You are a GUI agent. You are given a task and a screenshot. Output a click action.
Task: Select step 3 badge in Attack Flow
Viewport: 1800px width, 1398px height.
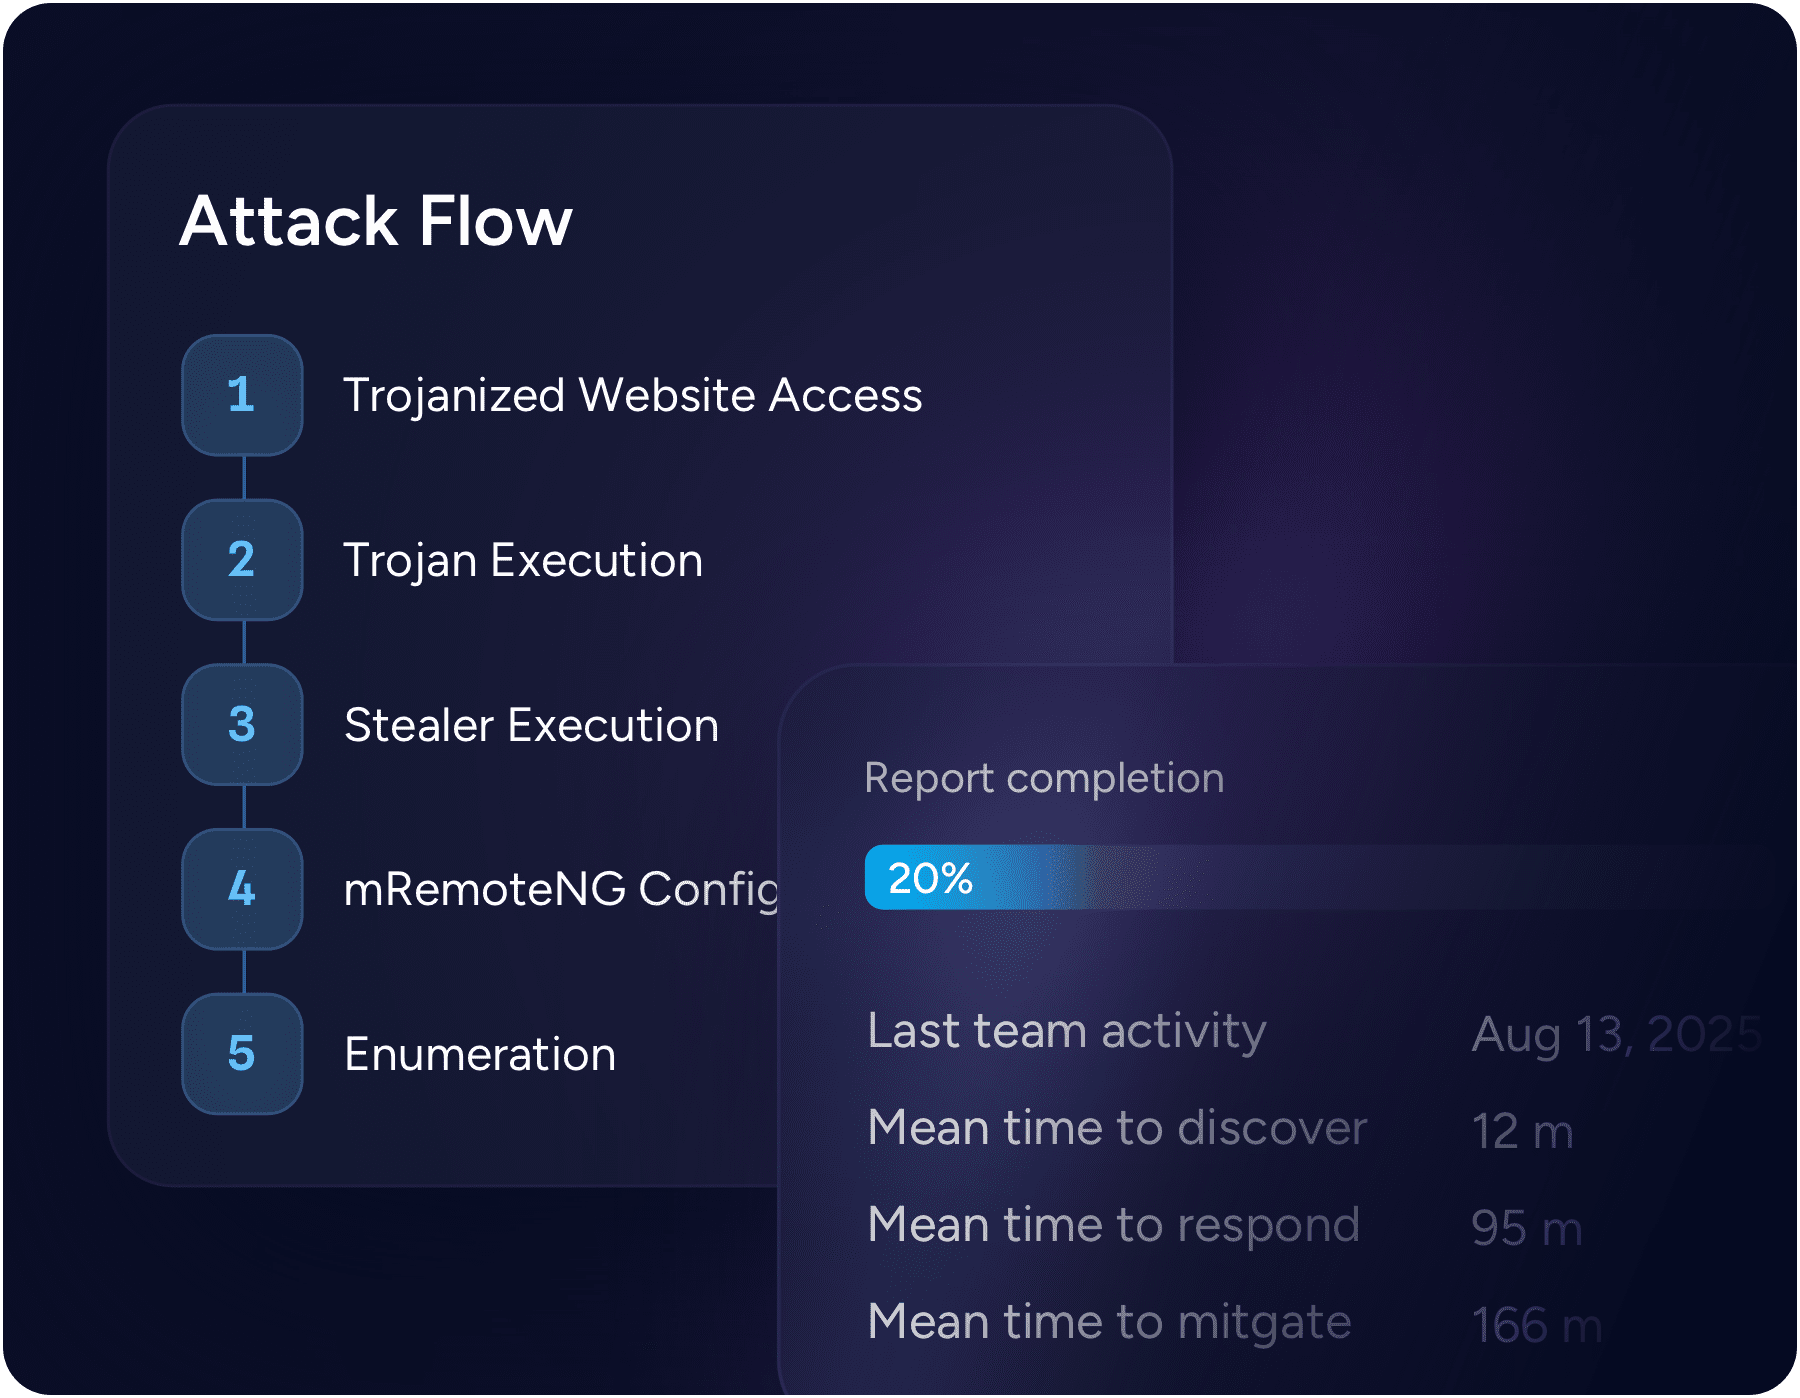click(x=241, y=725)
